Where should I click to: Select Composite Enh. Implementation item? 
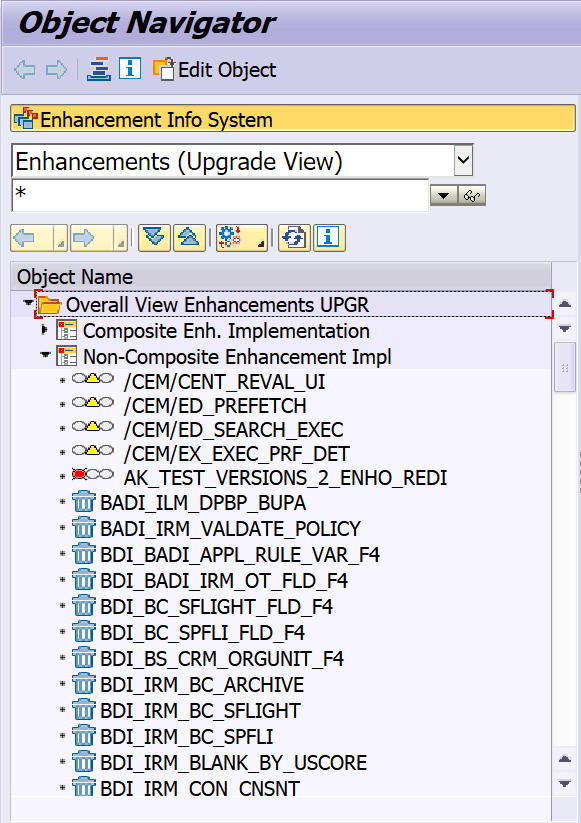[x=226, y=331]
